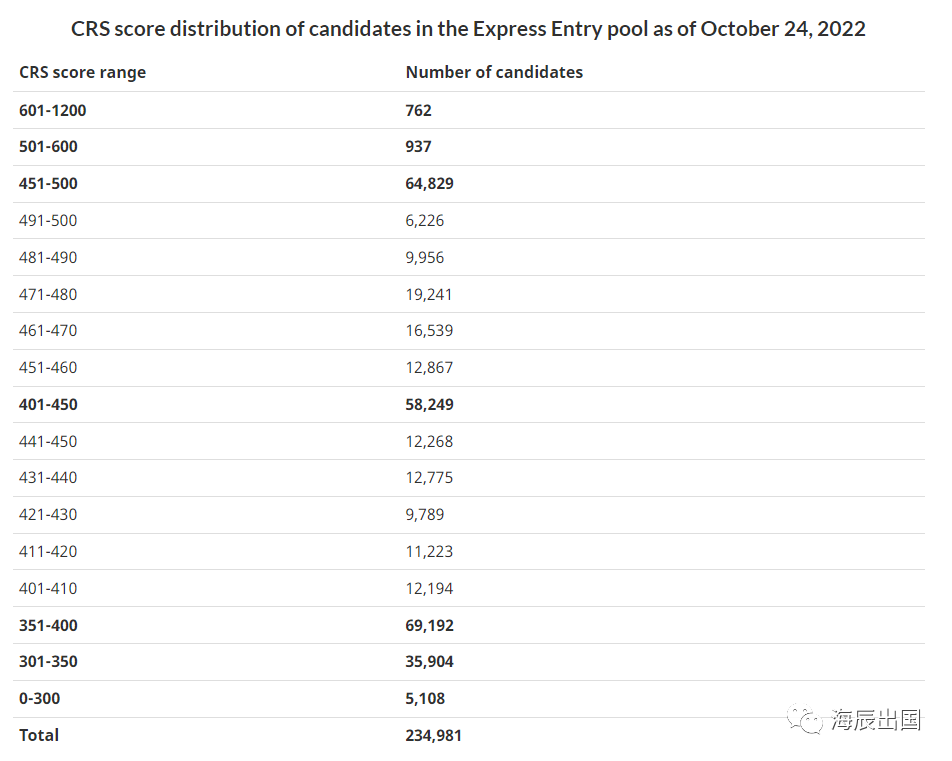This screenshot has height=761, width=952.
Task: Select the bold 401-450 range row
Action: coord(469,404)
